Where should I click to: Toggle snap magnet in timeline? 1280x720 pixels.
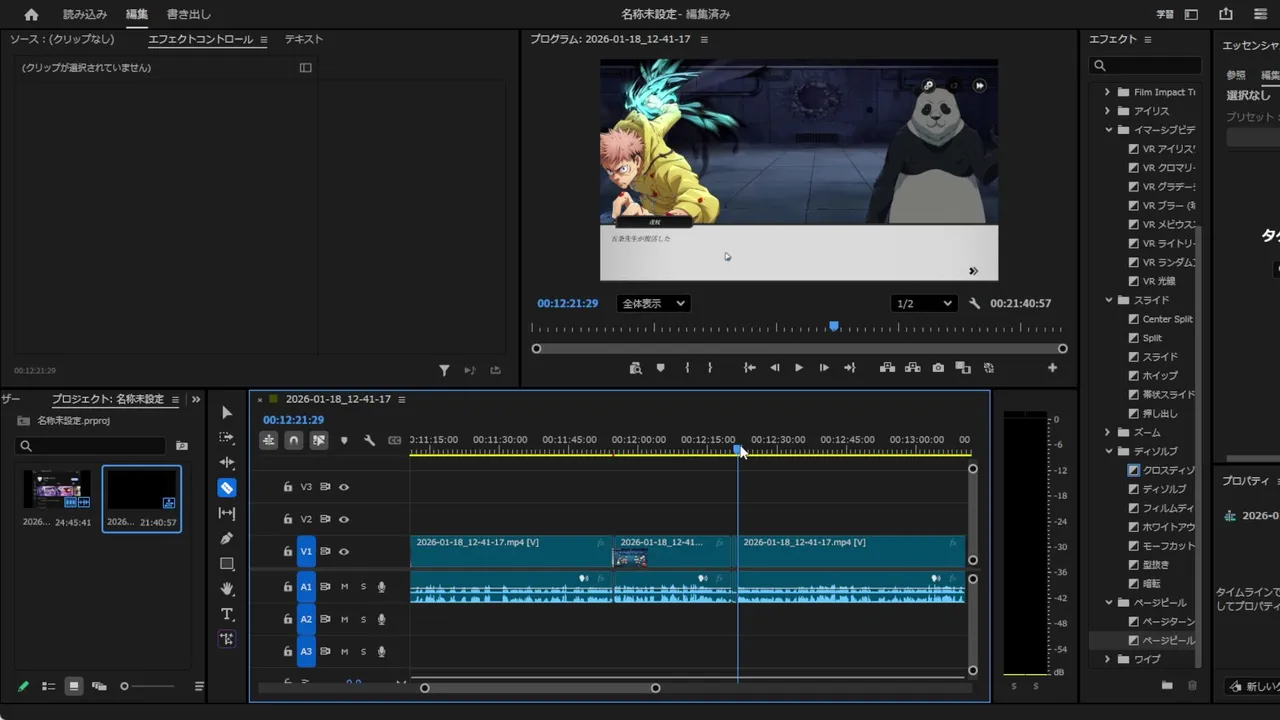point(293,440)
